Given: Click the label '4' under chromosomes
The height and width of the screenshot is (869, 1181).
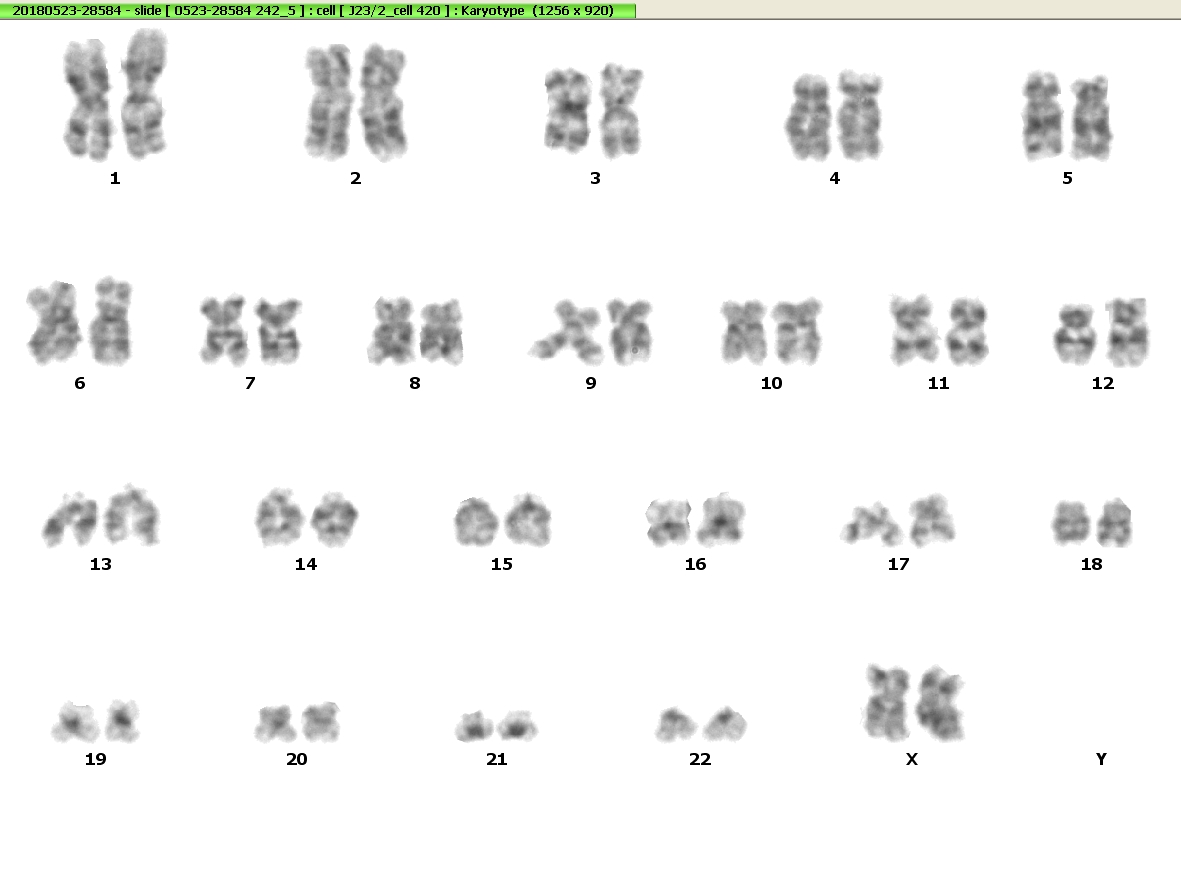Looking at the screenshot, I should 835,178.
